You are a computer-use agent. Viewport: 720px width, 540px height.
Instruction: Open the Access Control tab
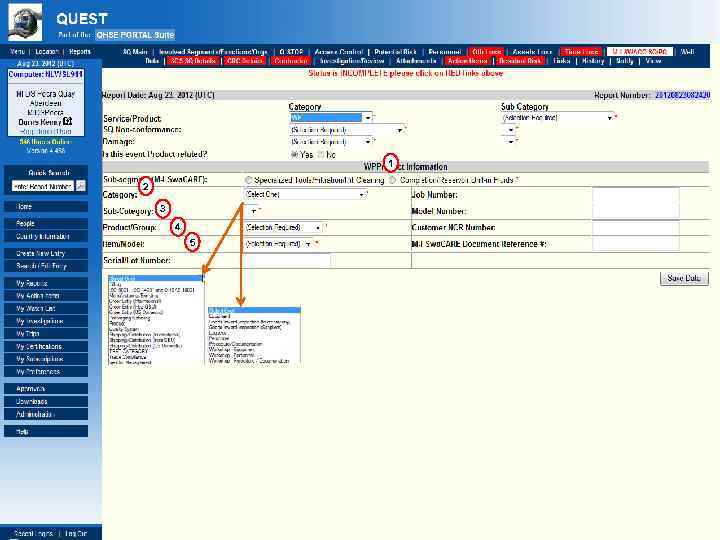click(x=338, y=52)
